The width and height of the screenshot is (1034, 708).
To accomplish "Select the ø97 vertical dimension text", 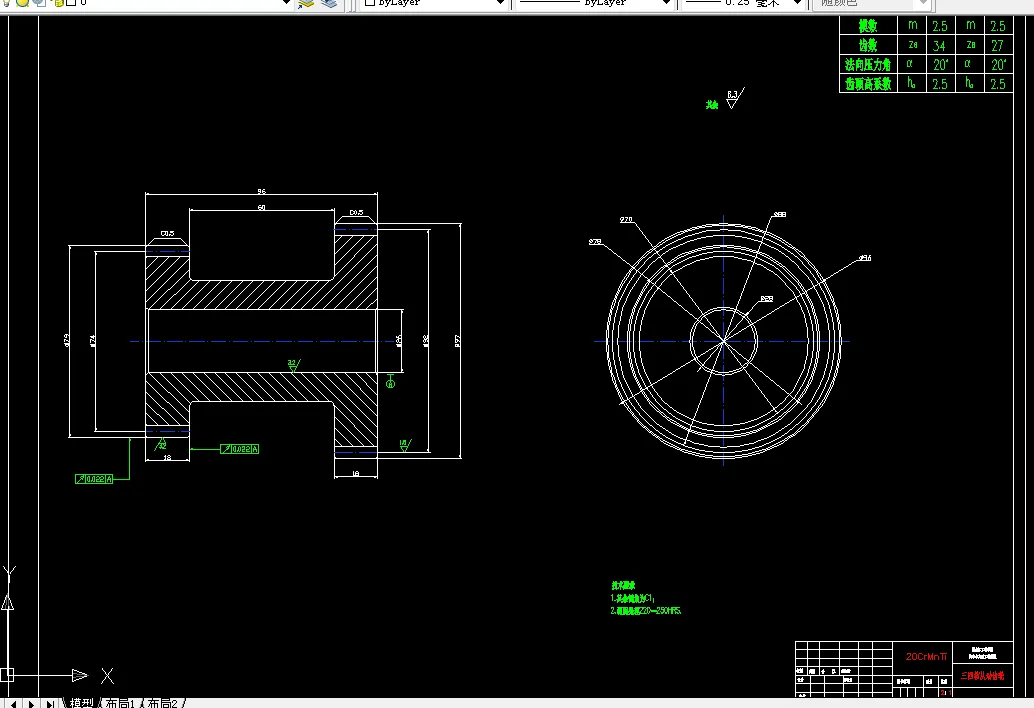I will [457, 341].
